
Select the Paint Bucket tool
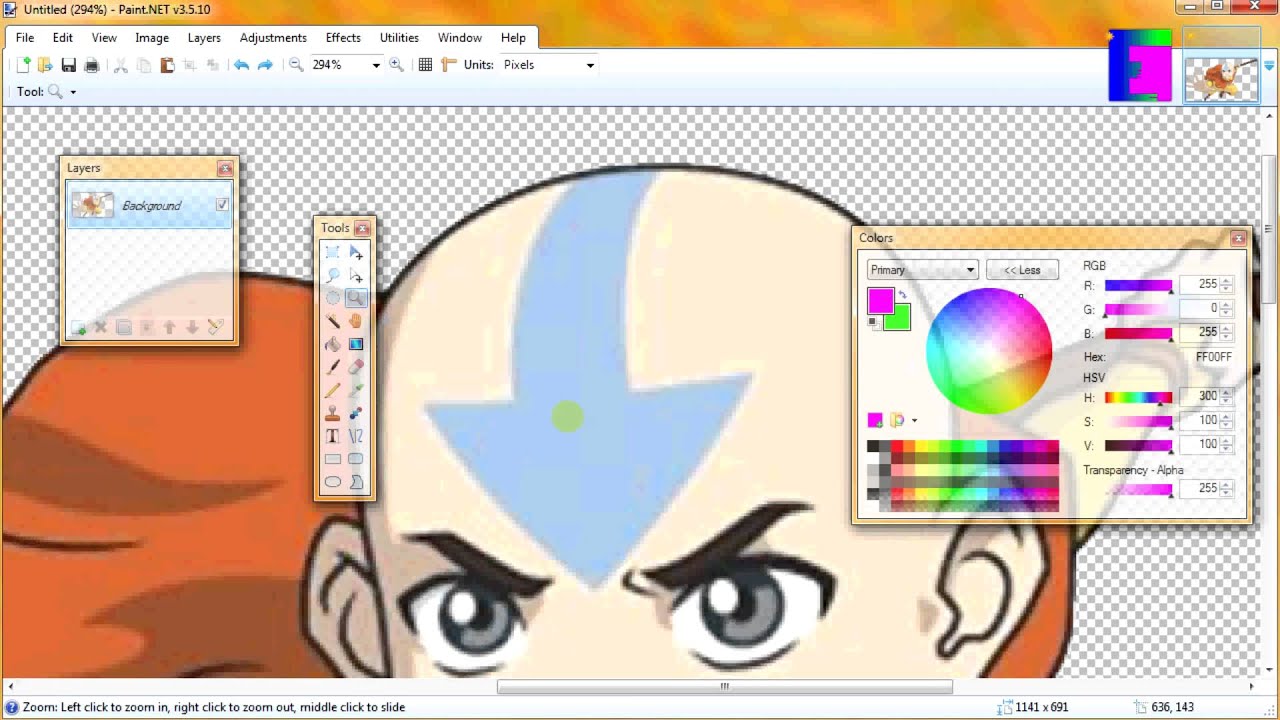pos(333,344)
